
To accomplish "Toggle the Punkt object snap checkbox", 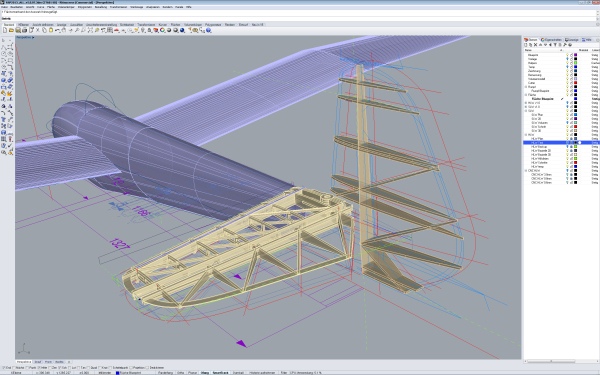I will click(x=27, y=367).
